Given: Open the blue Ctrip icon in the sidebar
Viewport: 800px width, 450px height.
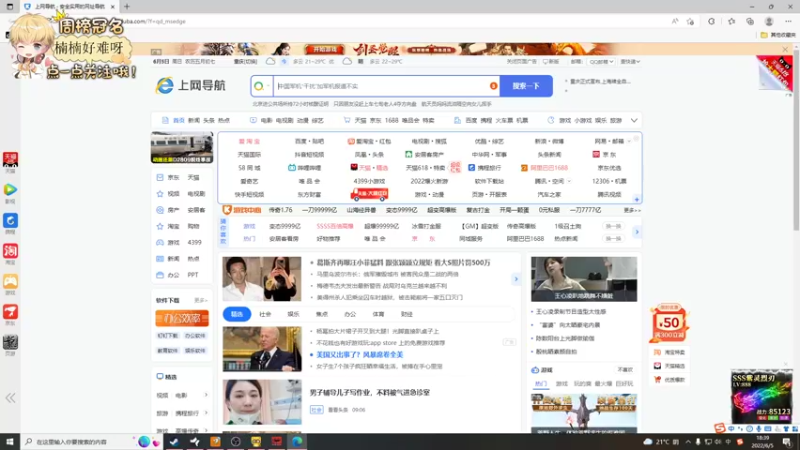Looking at the screenshot, I should coord(10,220).
